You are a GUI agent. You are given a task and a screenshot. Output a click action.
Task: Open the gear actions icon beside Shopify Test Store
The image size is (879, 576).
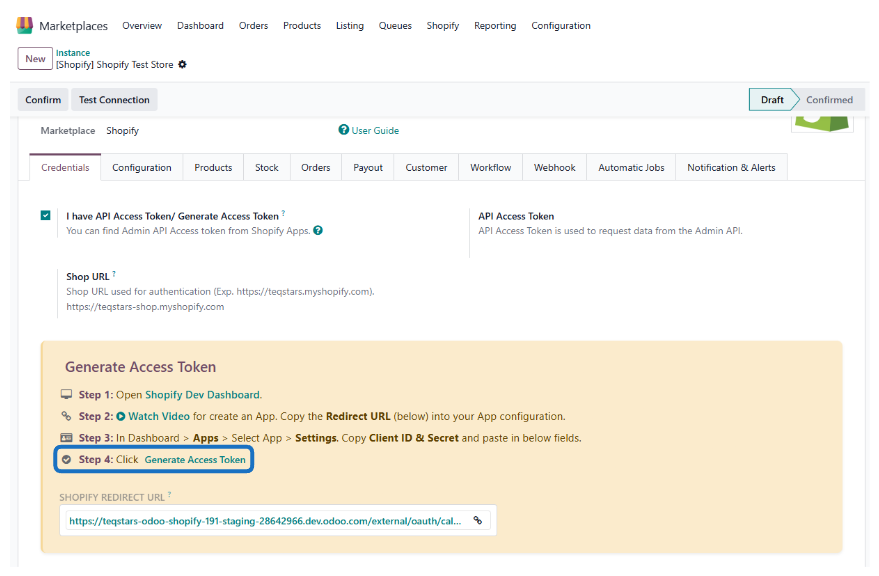[x=182, y=64]
